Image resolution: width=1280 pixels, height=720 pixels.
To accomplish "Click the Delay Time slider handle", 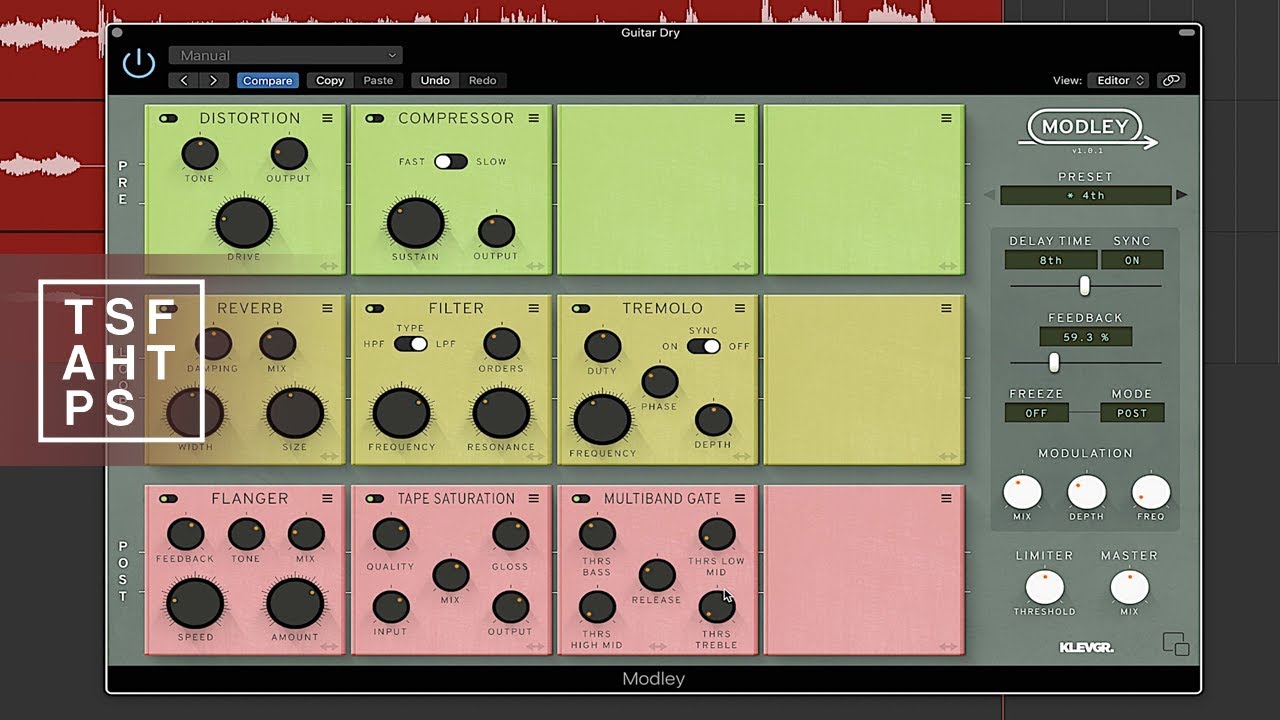I will pyautogui.click(x=1084, y=286).
